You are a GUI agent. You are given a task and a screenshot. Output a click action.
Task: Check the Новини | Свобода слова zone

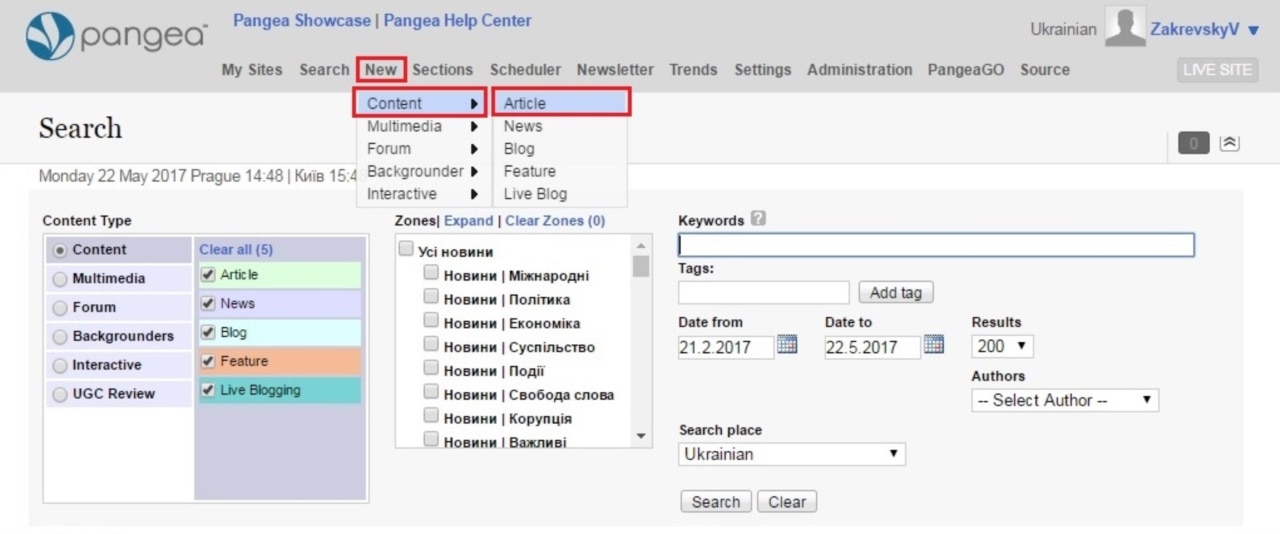(431, 392)
